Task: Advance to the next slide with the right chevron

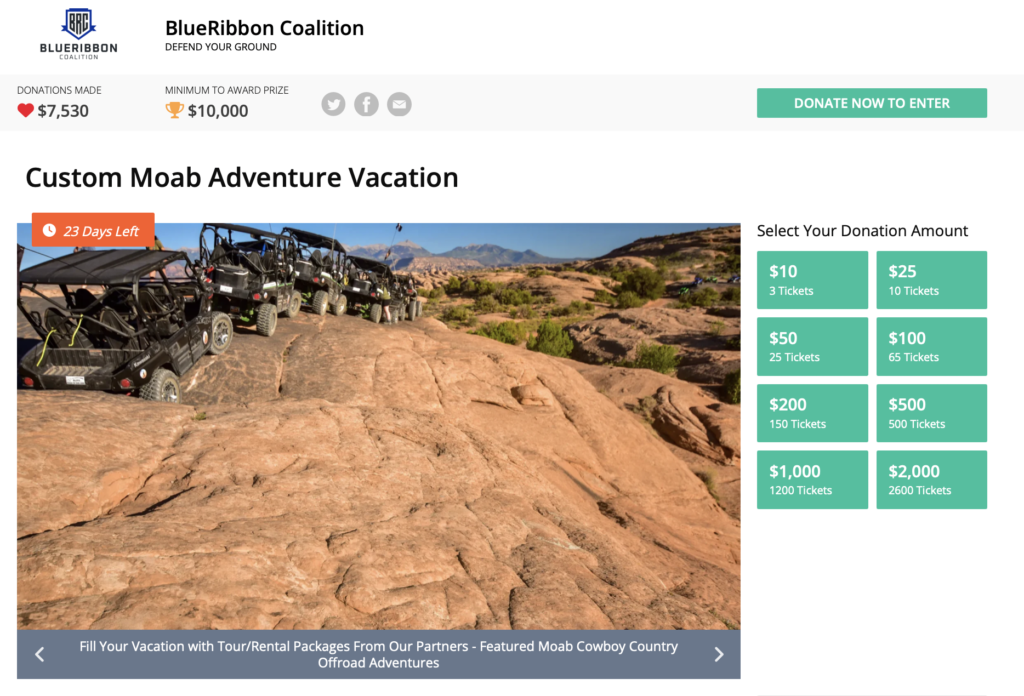Action: coord(718,654)
